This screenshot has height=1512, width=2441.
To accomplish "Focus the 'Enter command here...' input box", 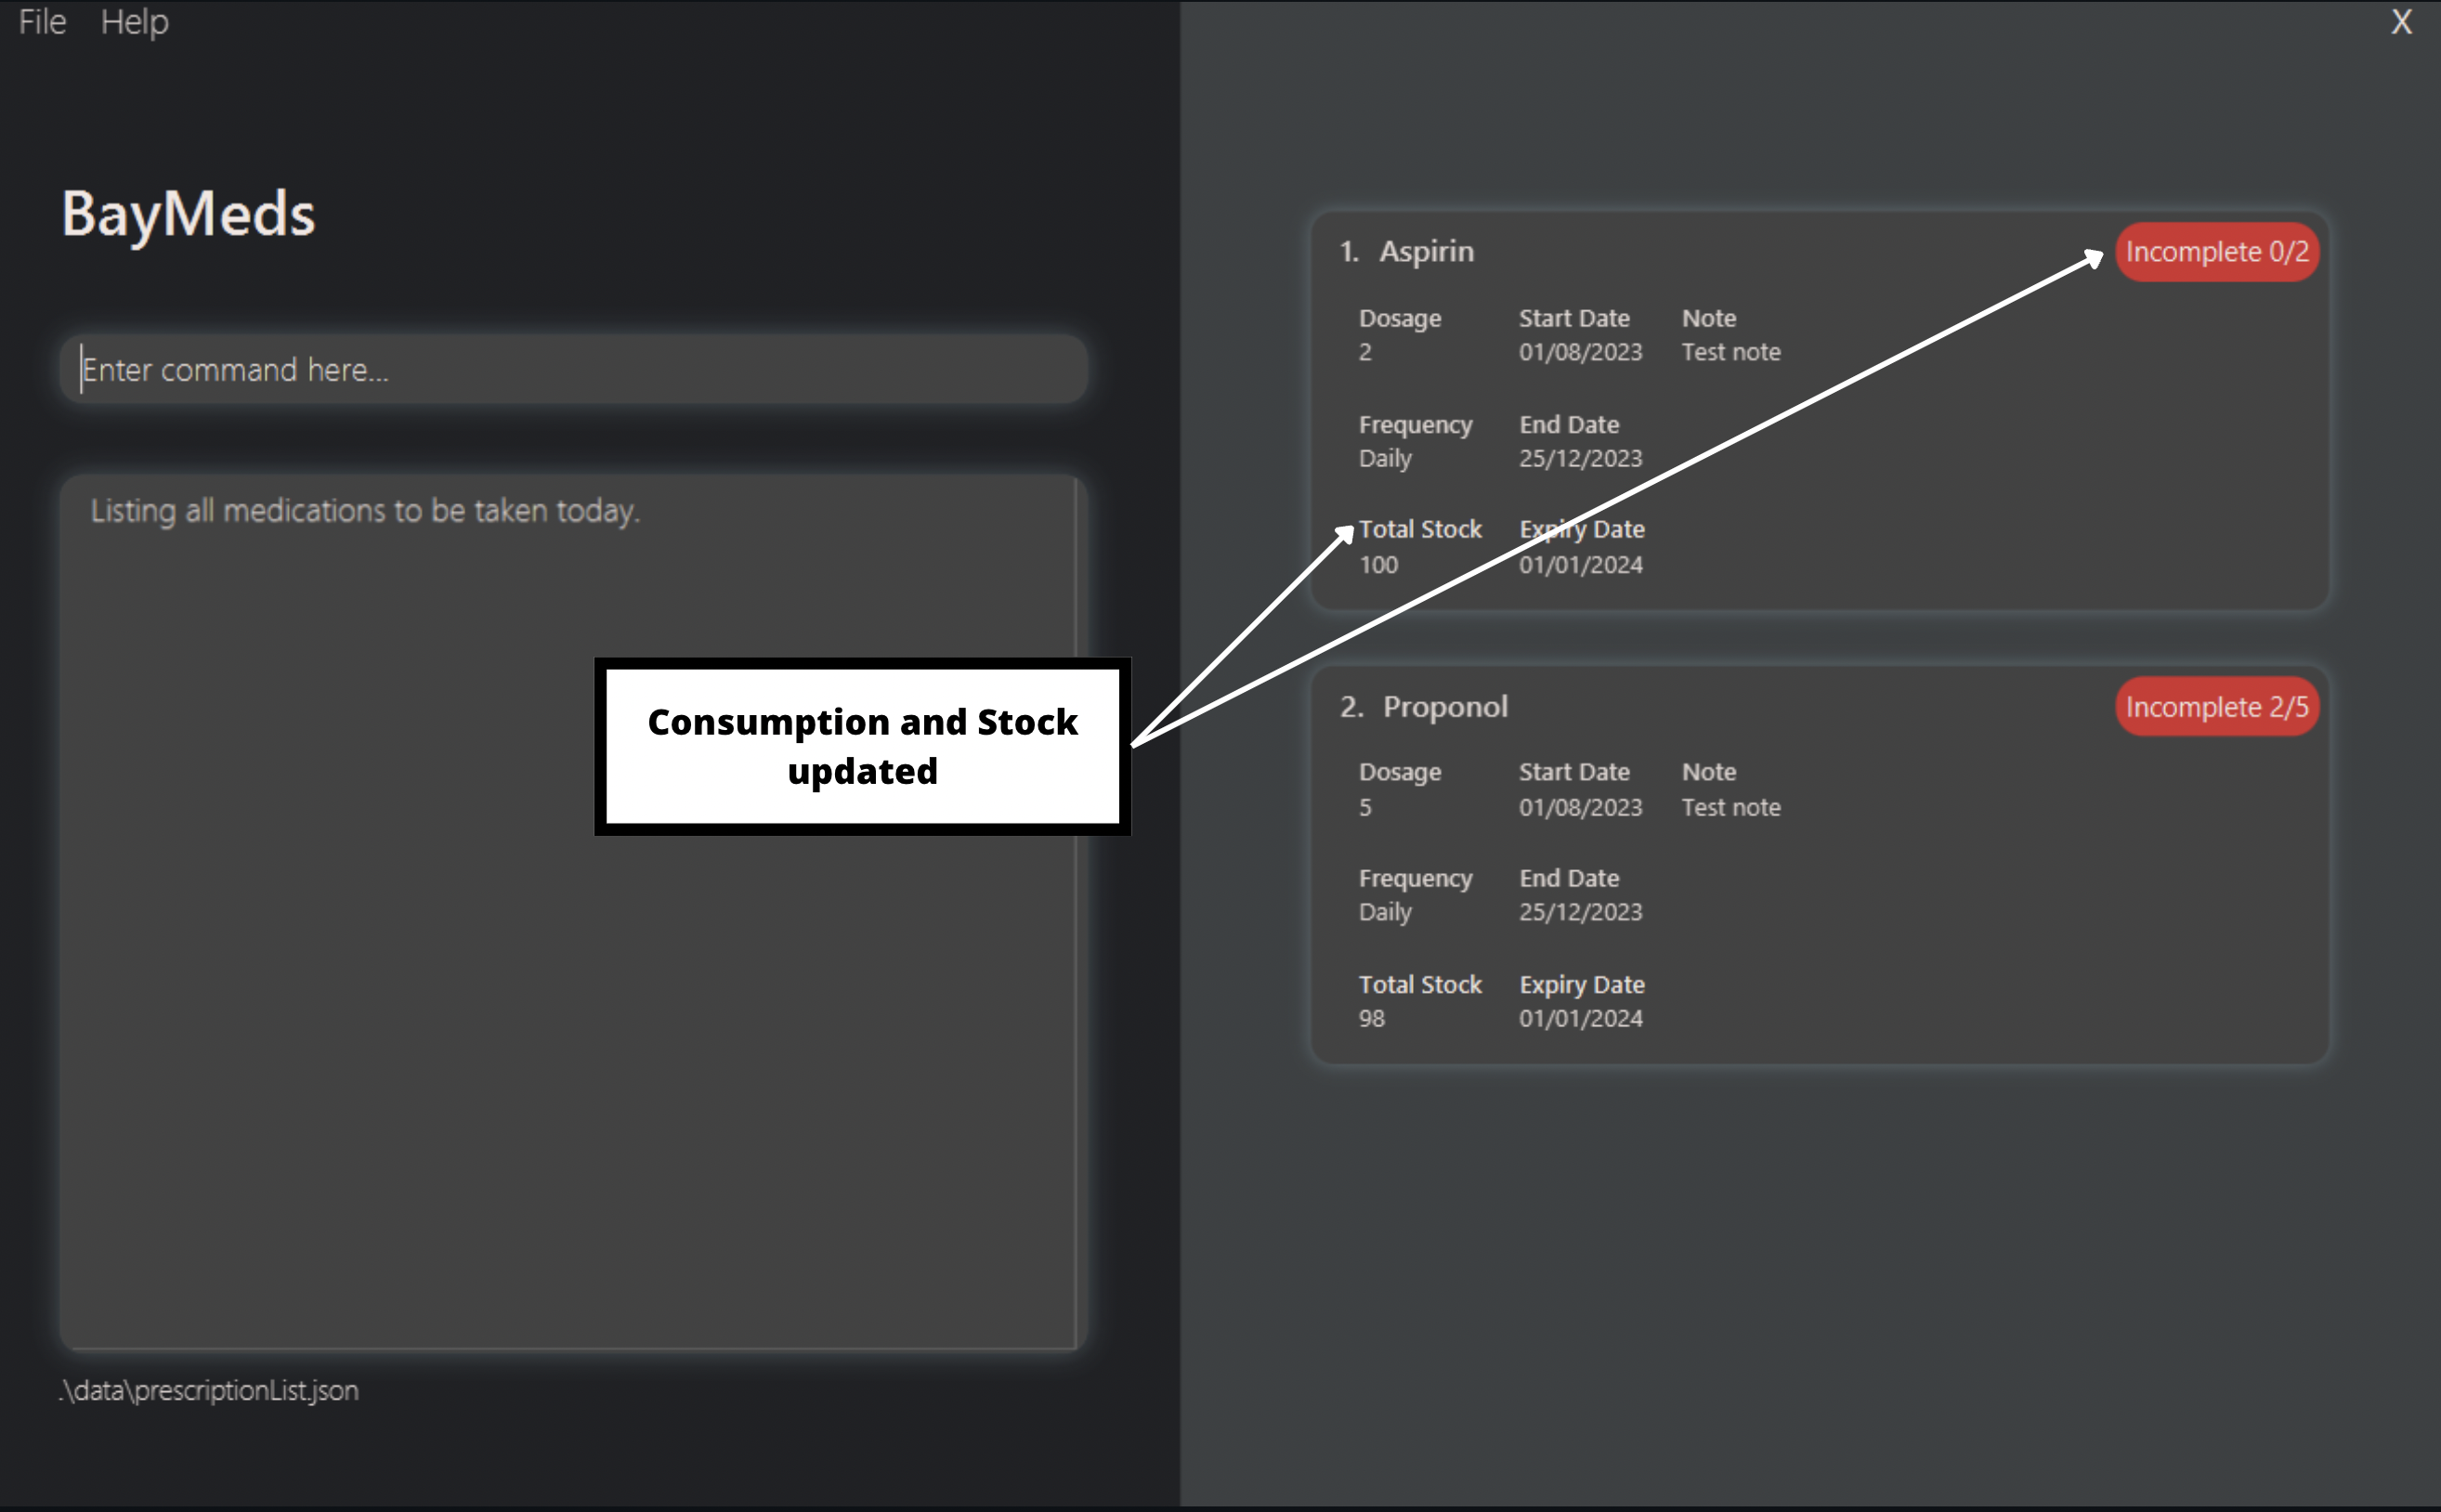I will point(573,370).
